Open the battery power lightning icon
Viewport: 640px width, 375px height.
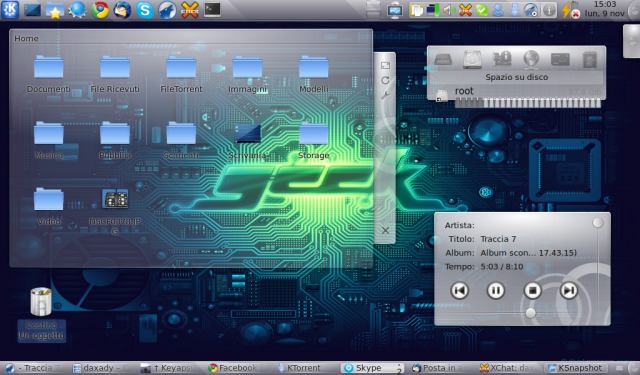570,10
